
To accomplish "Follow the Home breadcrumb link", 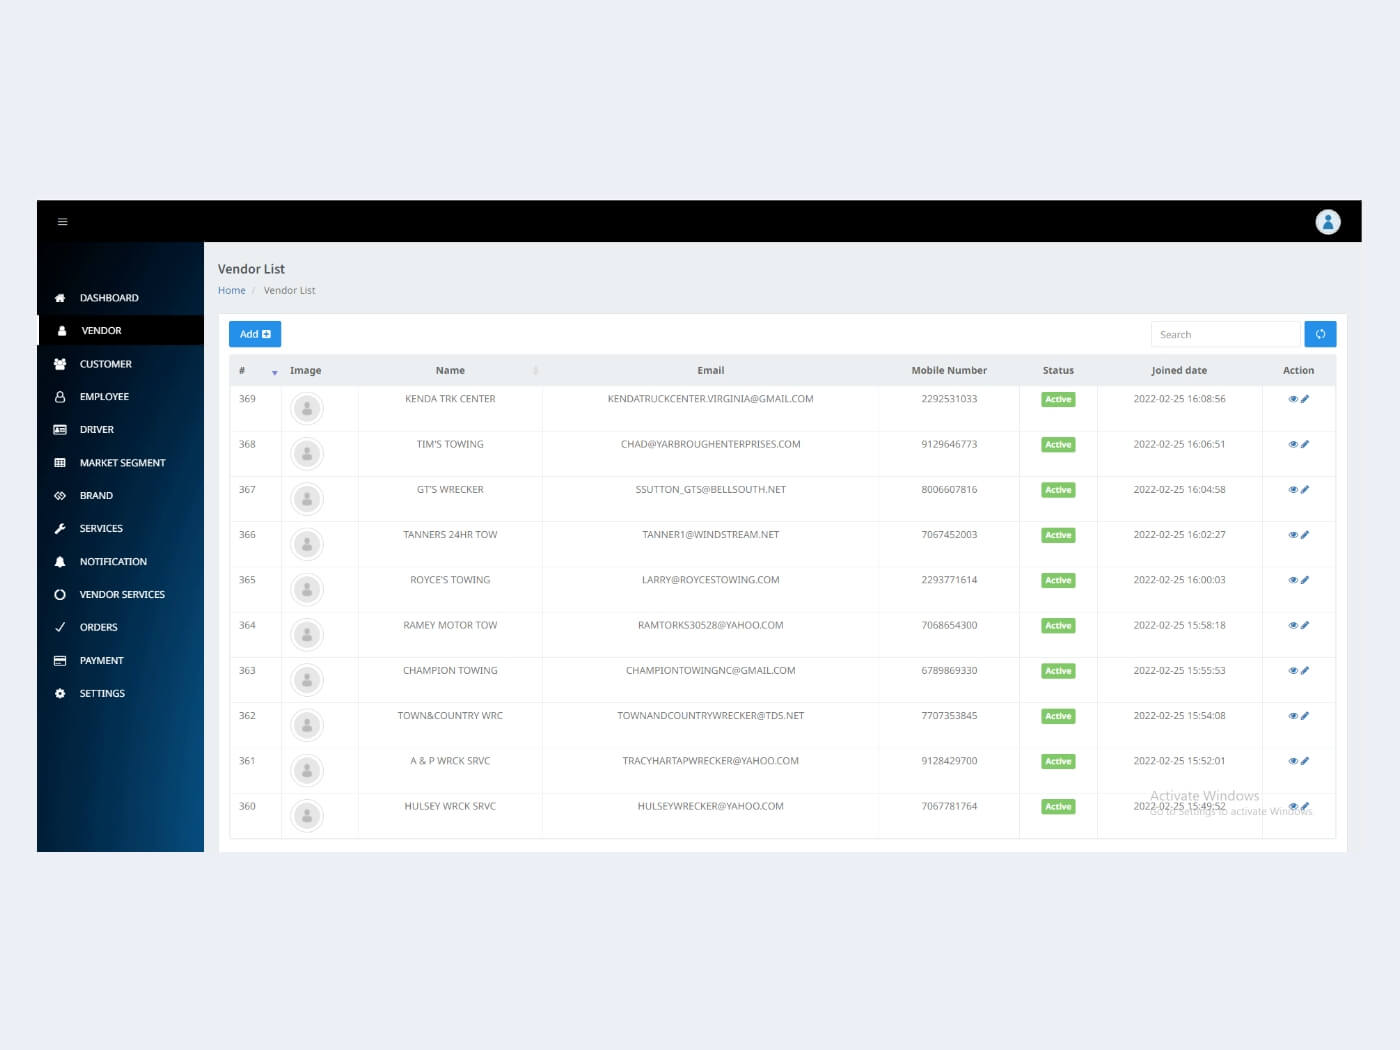I will [231, 291].
